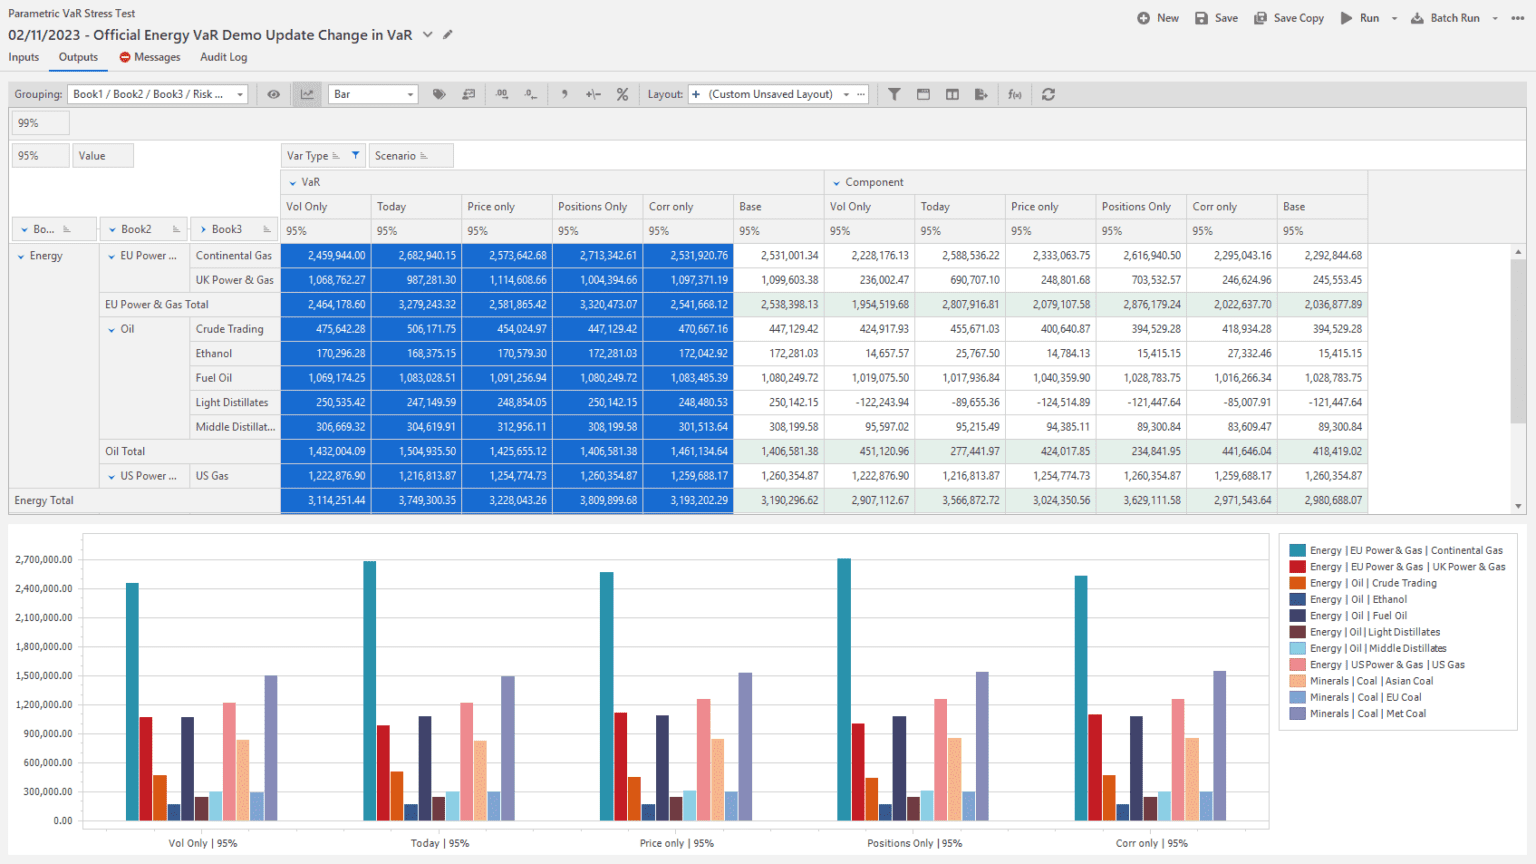Screen dimensions: 1536x864
Task: Click the filter funnel icon in toolbar
Action: pos(894,94)
